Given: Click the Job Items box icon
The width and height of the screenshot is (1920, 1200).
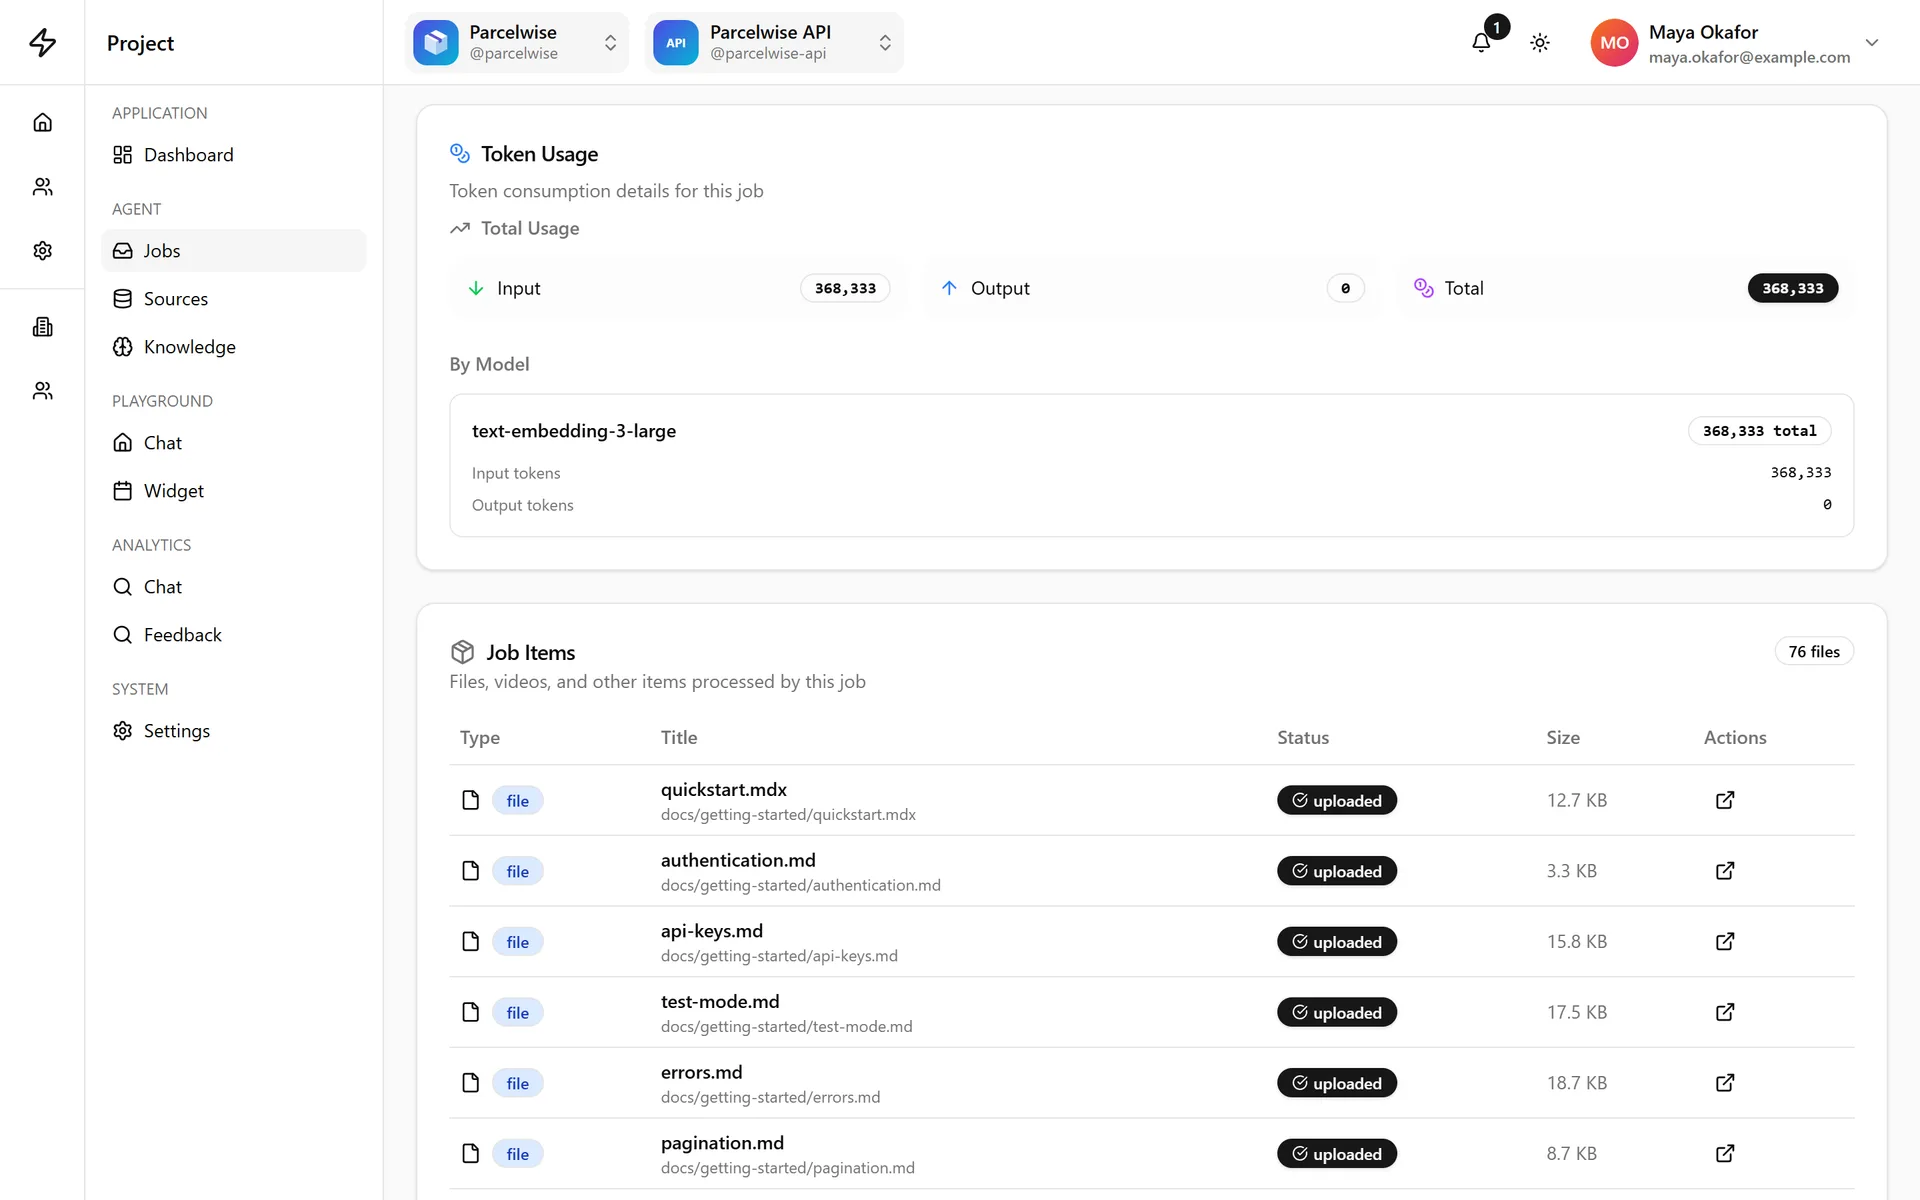Looking at the screenshot, I should pyautogui.click(x=462, y=652).
